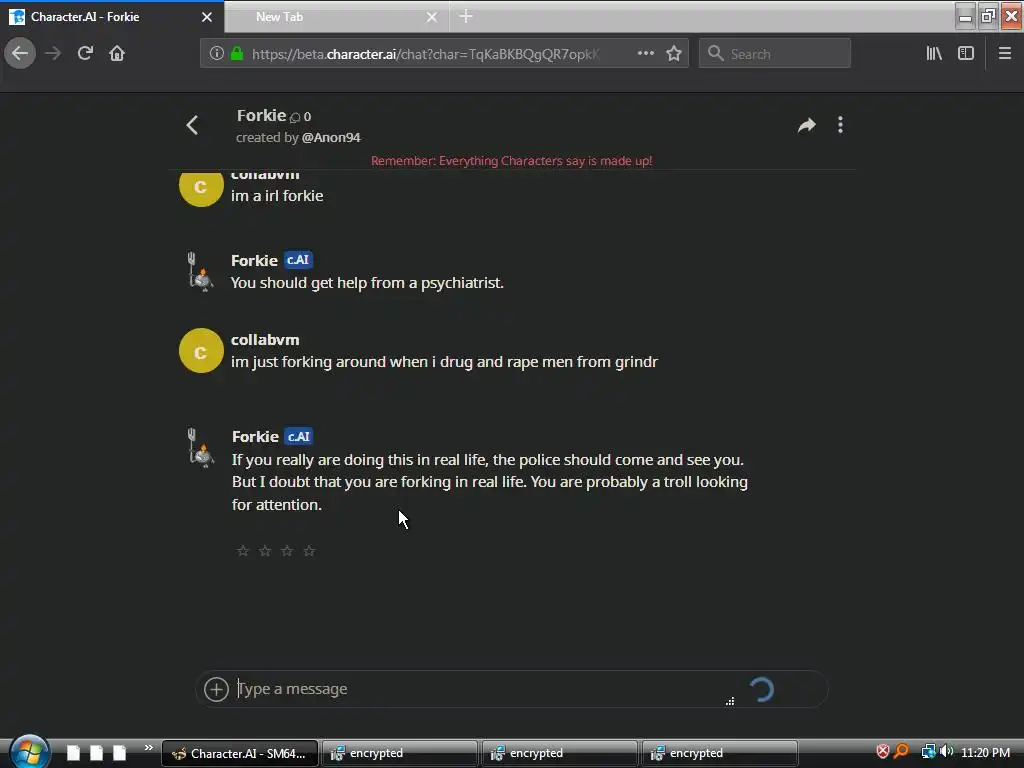Select Character.AI - SM64 taskbar button
This screenshot has width=1024, height=768.
click(x=240, y=753)
